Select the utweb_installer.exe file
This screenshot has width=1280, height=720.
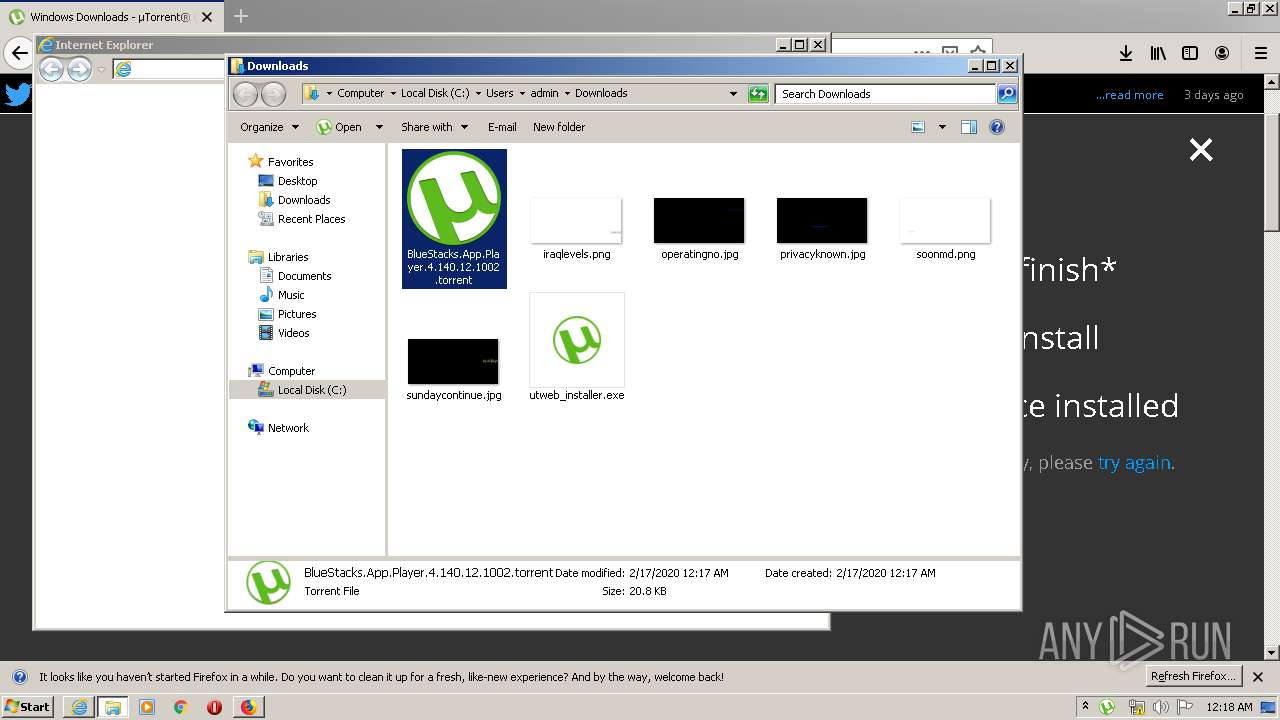click(576, 348)
